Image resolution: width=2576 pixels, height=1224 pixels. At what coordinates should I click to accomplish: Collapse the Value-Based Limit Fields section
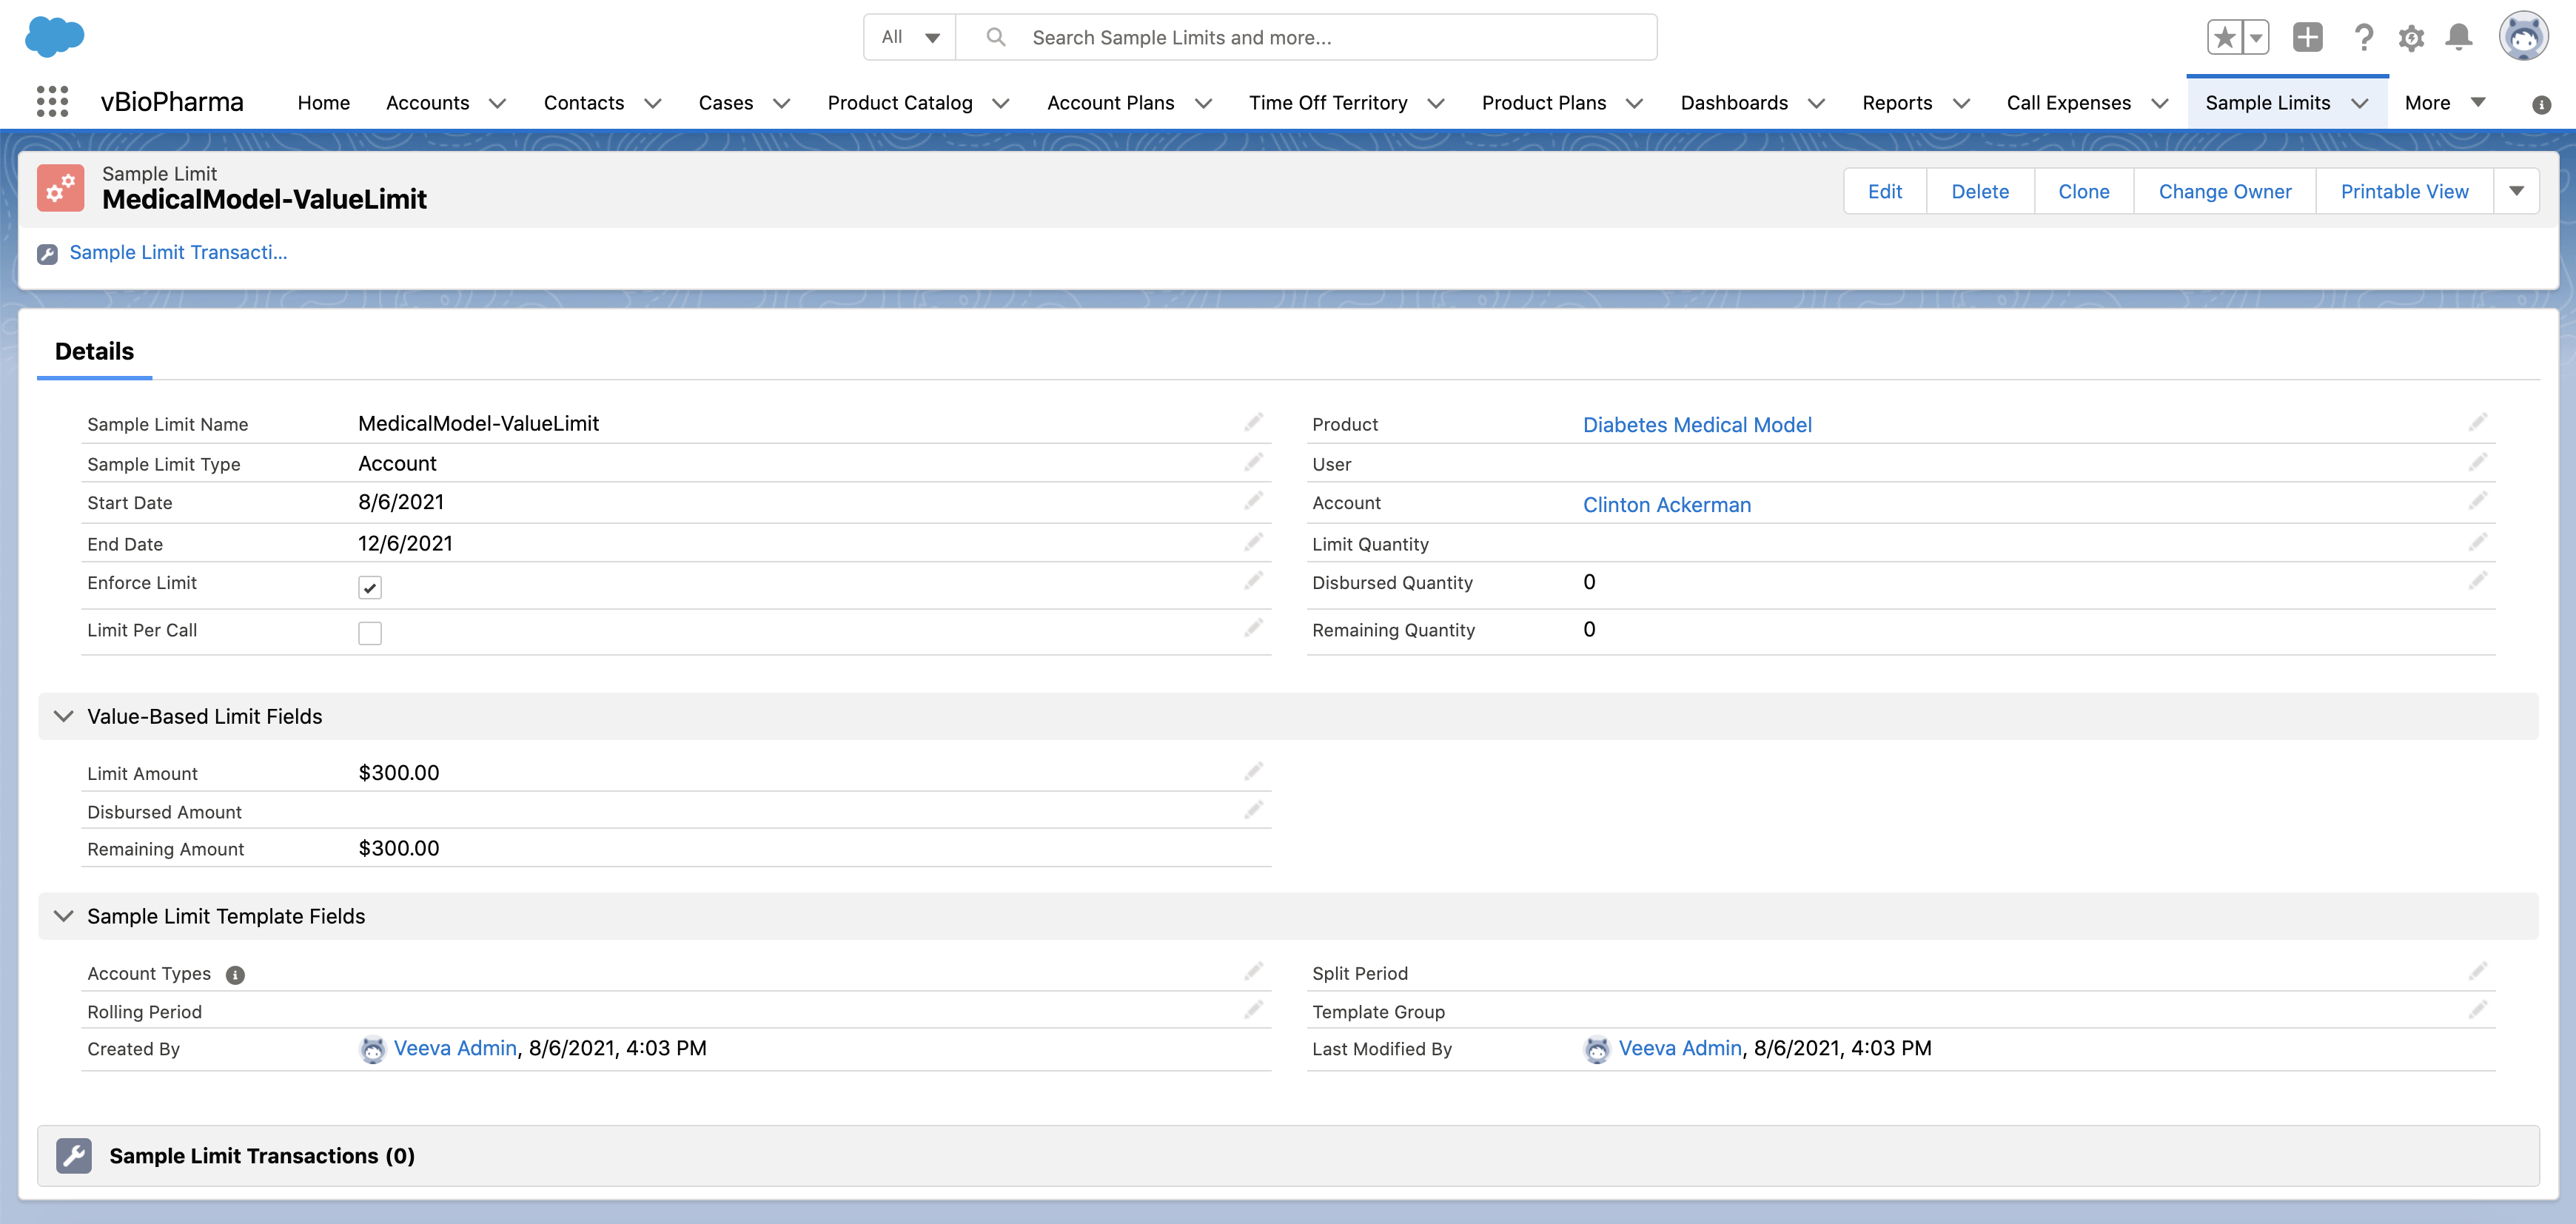pos(64,716)
